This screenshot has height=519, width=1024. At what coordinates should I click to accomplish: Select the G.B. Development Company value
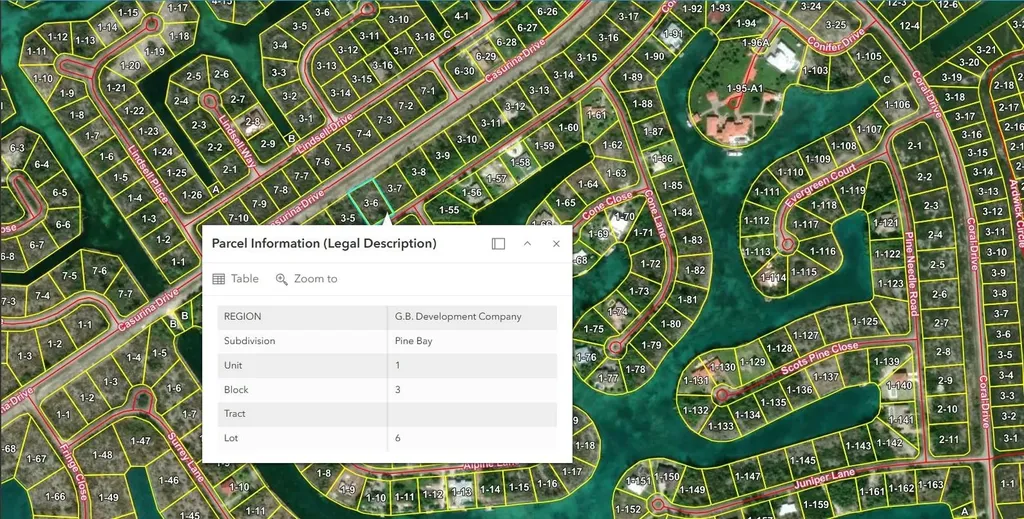[458, 317]
